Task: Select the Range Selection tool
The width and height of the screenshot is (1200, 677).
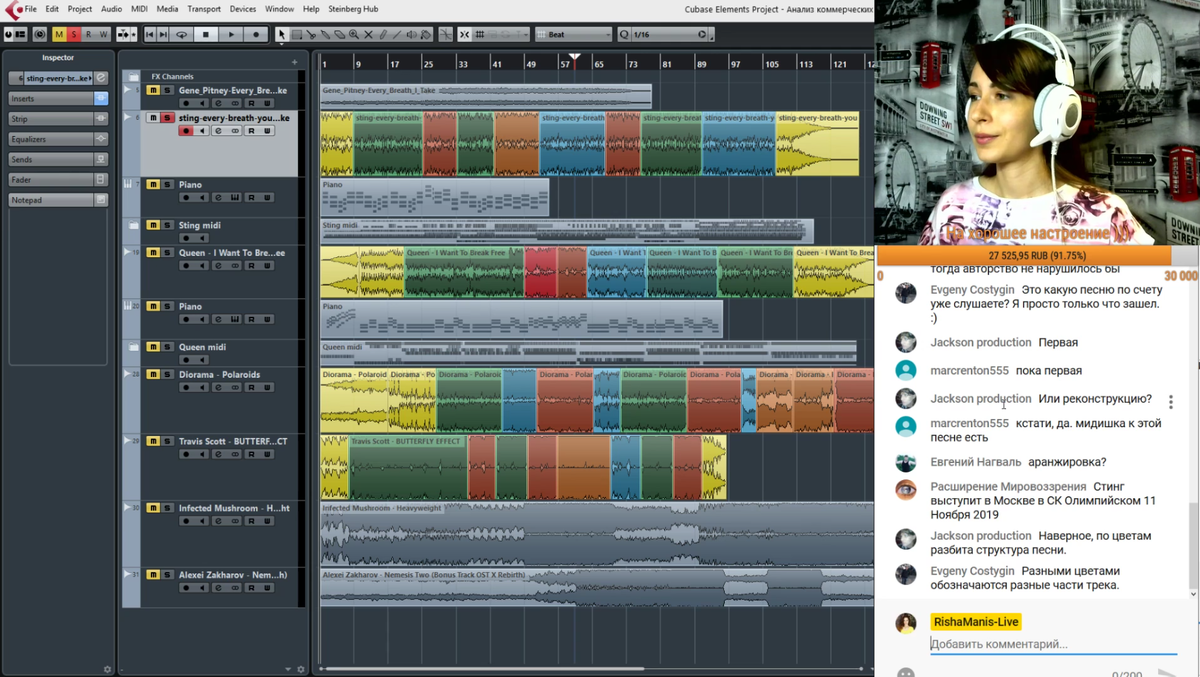Action: (296, 34)
